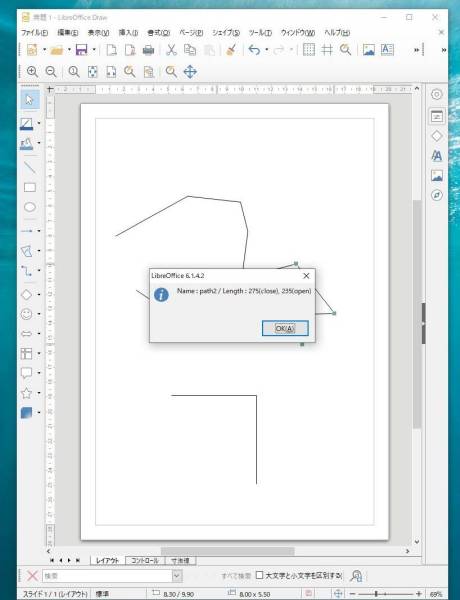The height and width of the screenshot is (600, 460).
Task: Switch to the レイアウト layer tab
Action: (108, 561)
